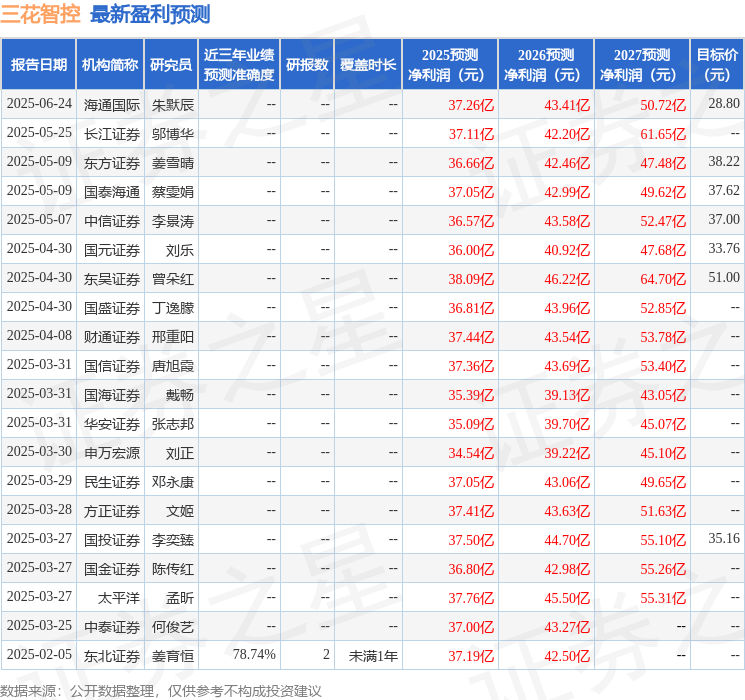Click target price 35.16
745x700 pixels.
coord(724,538)
